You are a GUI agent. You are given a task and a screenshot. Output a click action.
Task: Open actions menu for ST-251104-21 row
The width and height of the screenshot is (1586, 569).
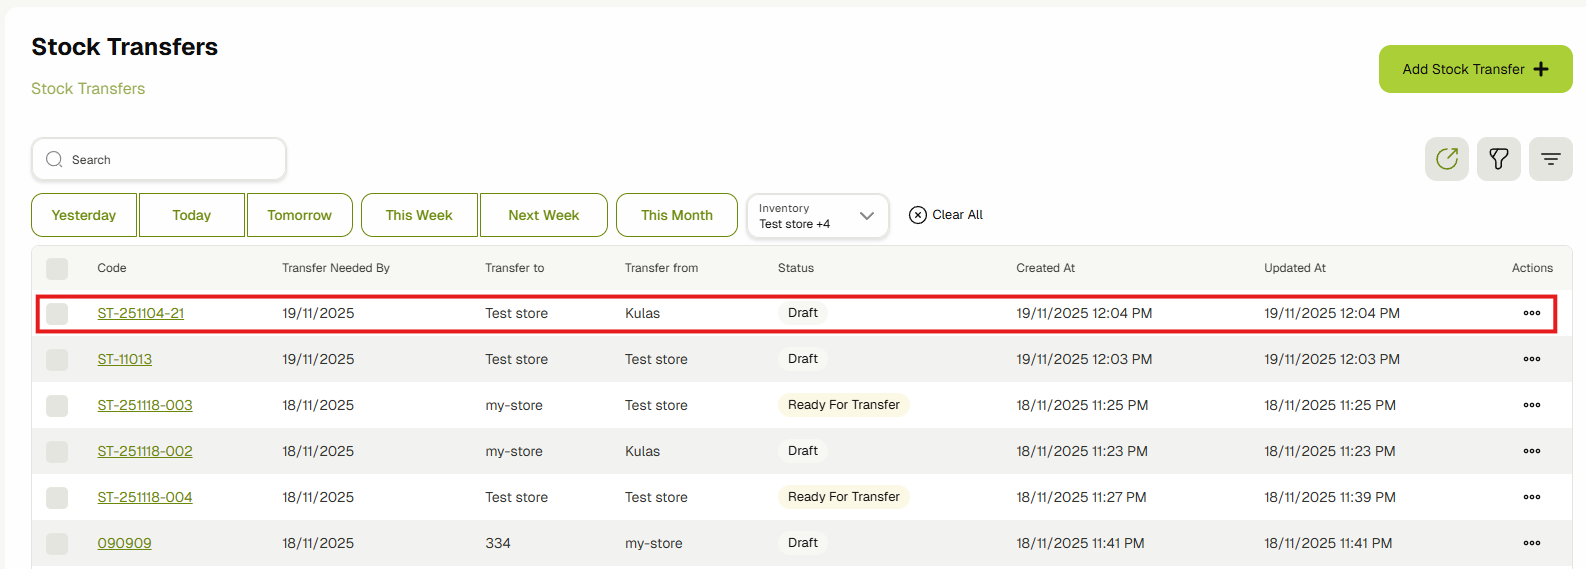click(1531, 313)
